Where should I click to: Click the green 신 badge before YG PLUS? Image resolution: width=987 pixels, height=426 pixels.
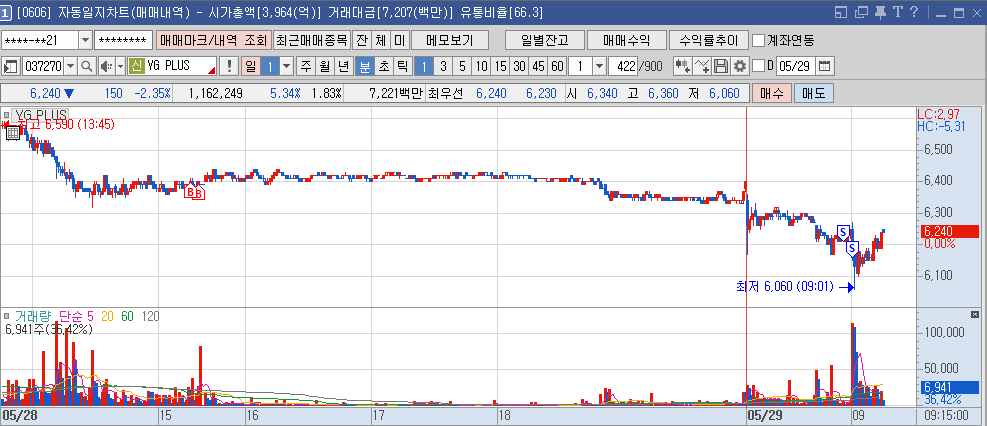click(x=136, y=66)
